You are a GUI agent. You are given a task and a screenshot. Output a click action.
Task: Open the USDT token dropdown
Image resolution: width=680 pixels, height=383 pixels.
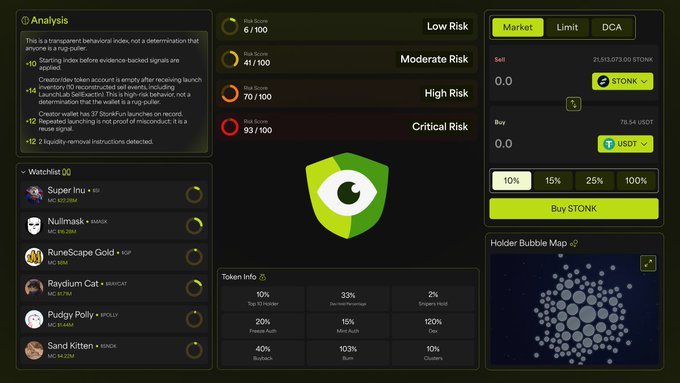[x=625, y=144]
